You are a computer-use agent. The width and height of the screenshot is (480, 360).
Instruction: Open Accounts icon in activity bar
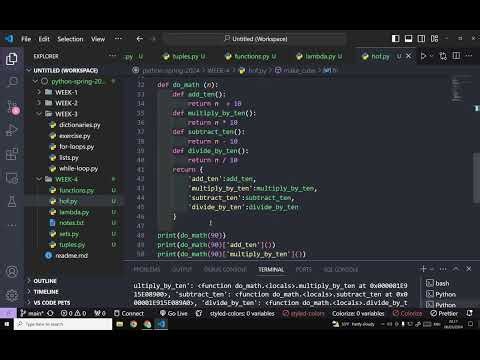(x=12, y=272)
